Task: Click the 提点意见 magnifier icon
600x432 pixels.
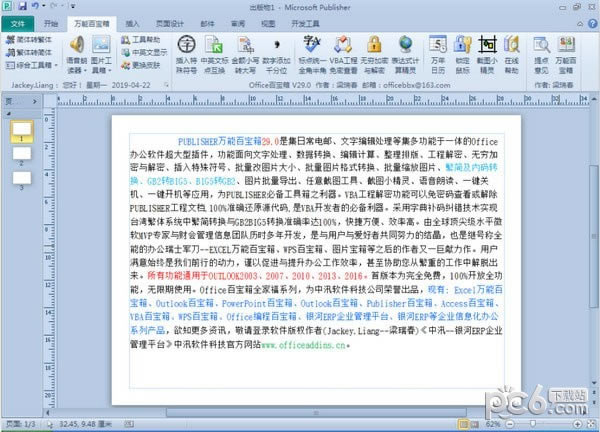Action: 541,45
